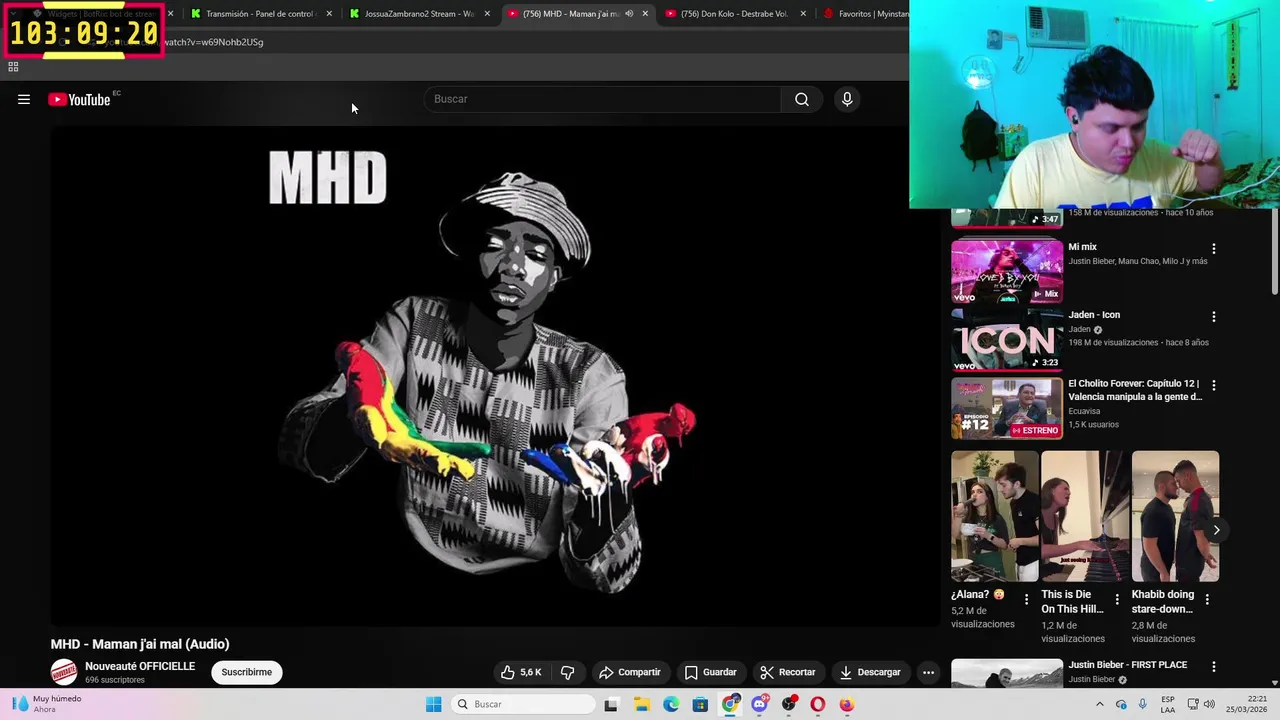The width and height of the screenshot is (1280, 720).
Task: Launch Microsoft Edge from taskbar
Action: (671, 704)
